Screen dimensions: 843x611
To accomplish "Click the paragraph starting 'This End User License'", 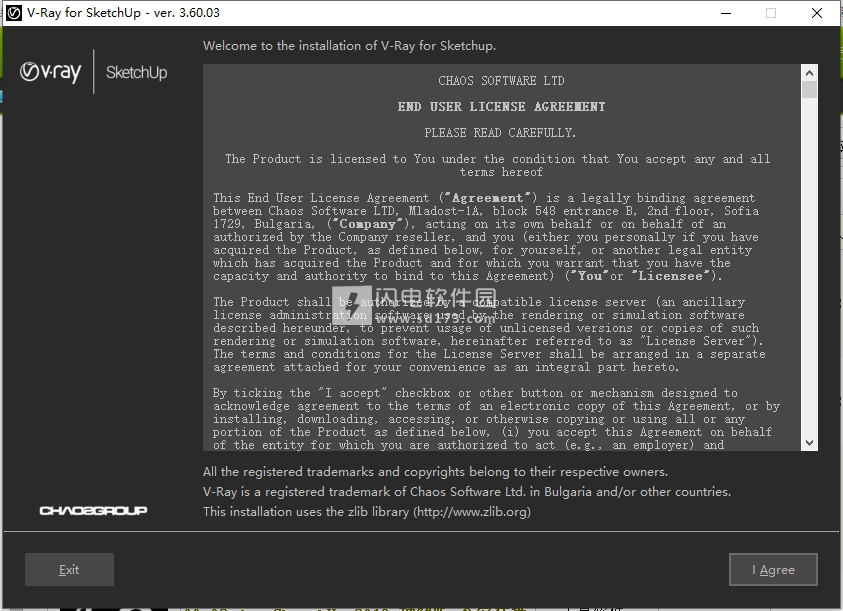I will [x=485, y=237].
